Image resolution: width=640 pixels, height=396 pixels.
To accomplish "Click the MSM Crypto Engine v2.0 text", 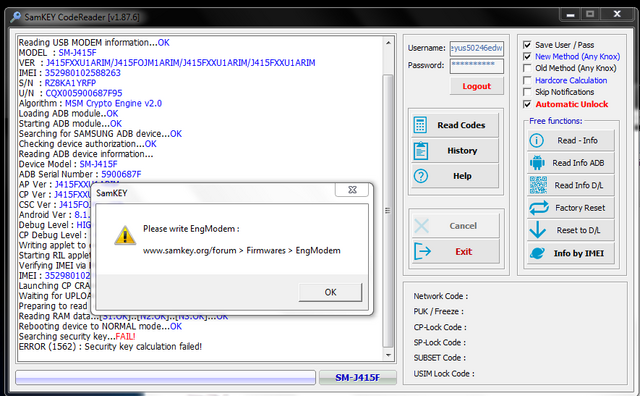I will point(113,103).
